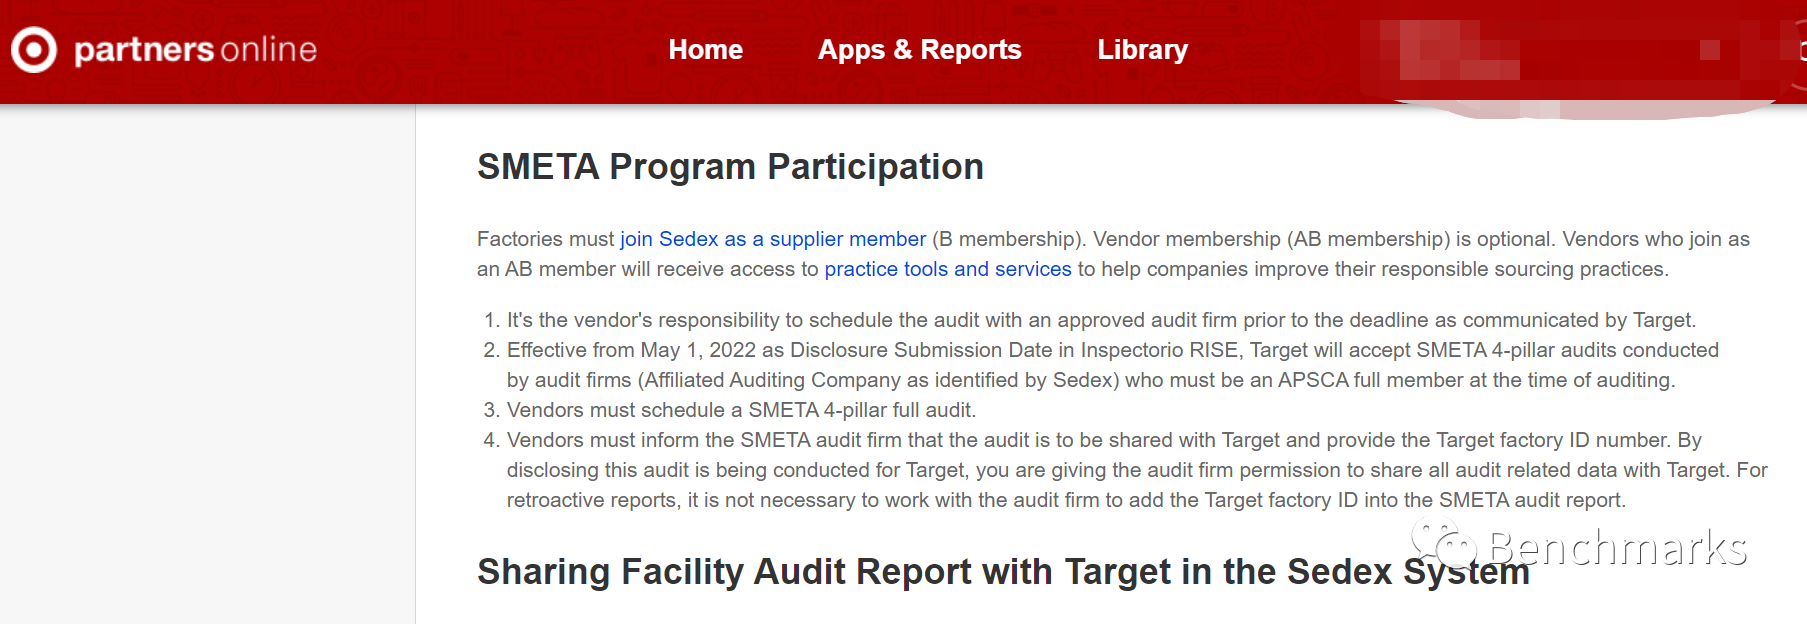Click the partnersonline wordmark in the header
Screen dimensions: 1807x624
196,50
